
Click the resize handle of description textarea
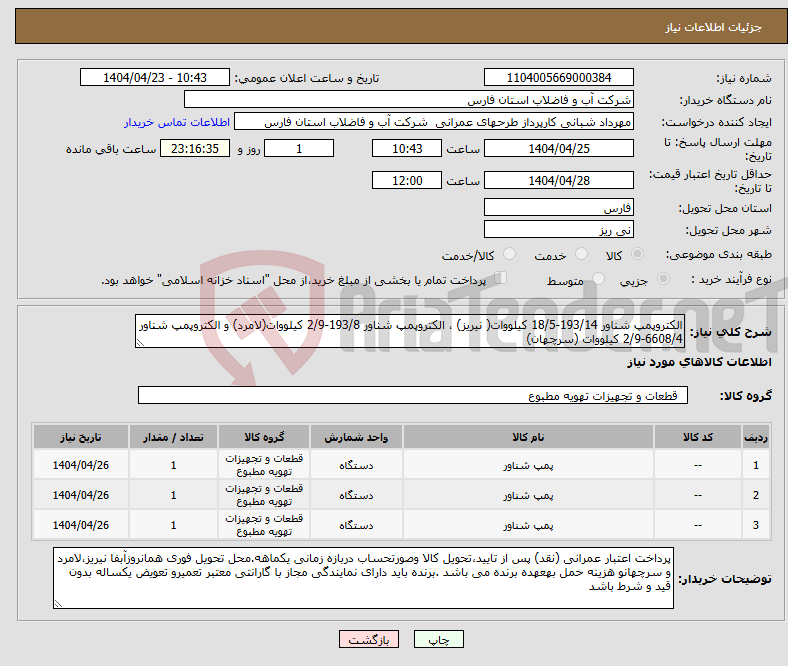tap(140, 343)
